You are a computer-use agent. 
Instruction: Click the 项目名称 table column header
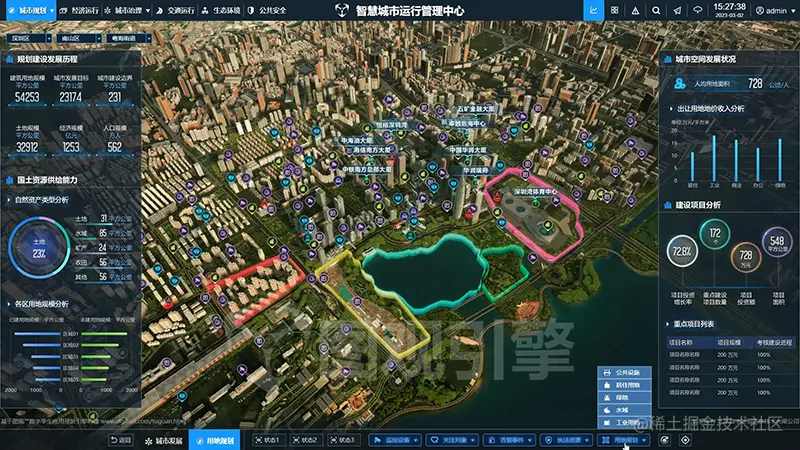click(681, 343)
